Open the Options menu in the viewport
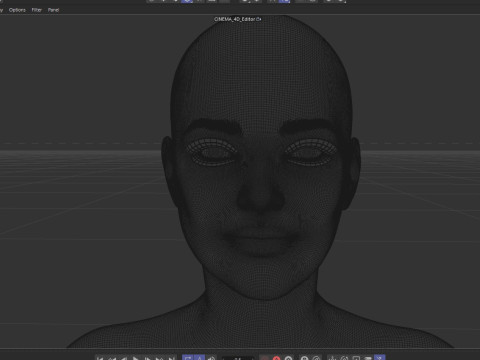Screen dimensions: 480x360 click(x=17, y=10)
